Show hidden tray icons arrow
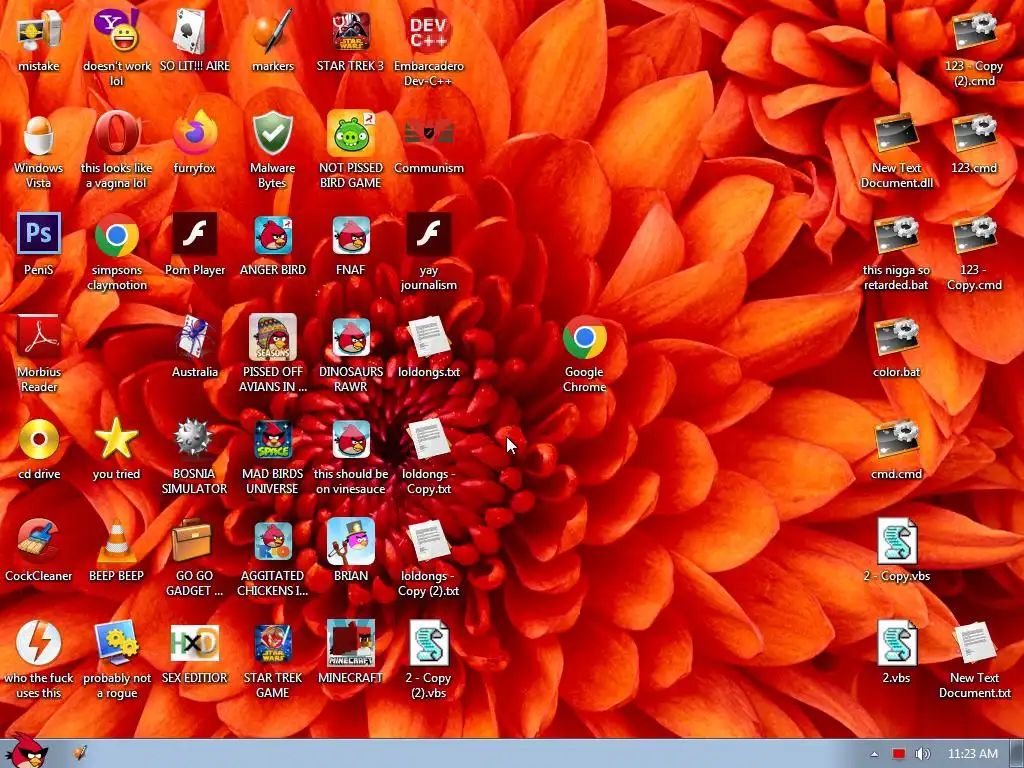The height and width of the screenshot is (768, 1024). [874, 754]
